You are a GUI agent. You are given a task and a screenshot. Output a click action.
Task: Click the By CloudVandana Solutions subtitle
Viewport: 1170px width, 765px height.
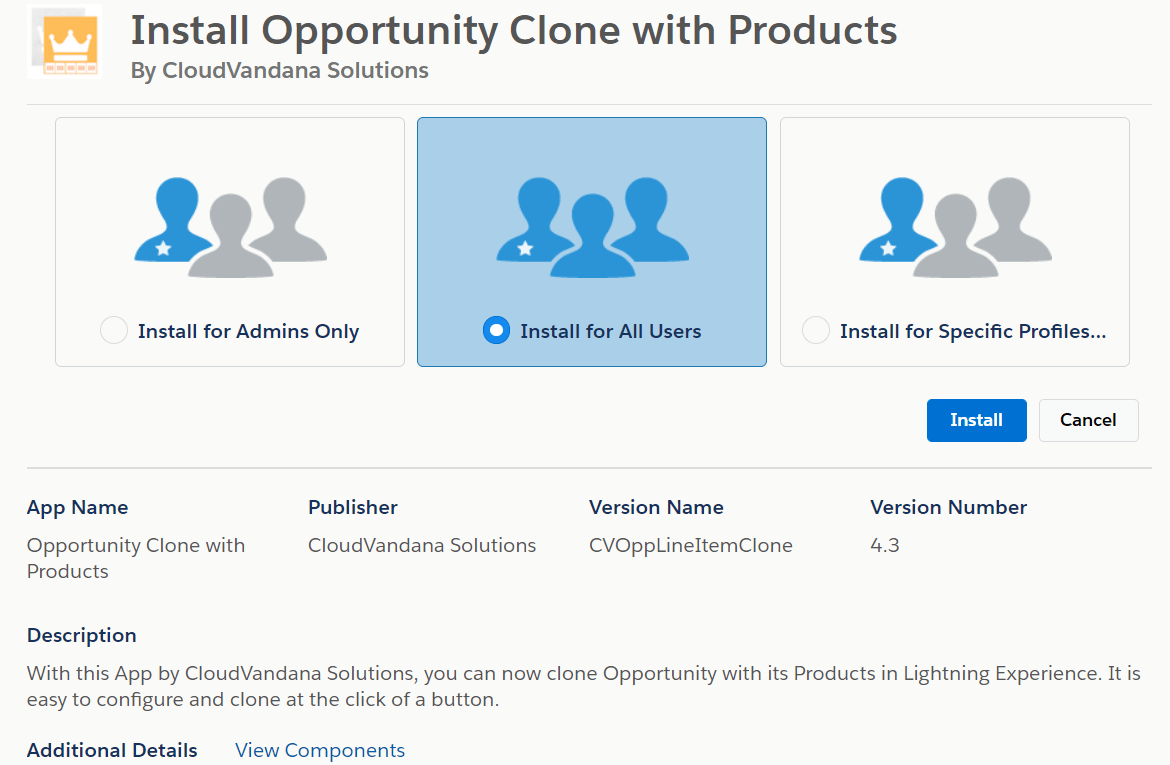280,70
